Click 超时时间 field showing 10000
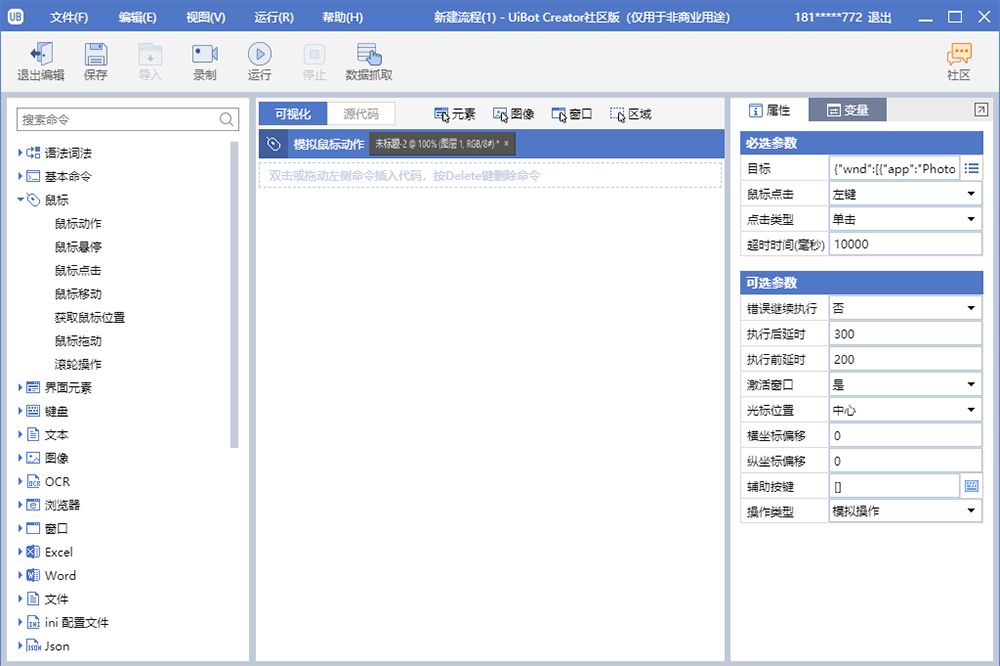 (x=905, y=244)
